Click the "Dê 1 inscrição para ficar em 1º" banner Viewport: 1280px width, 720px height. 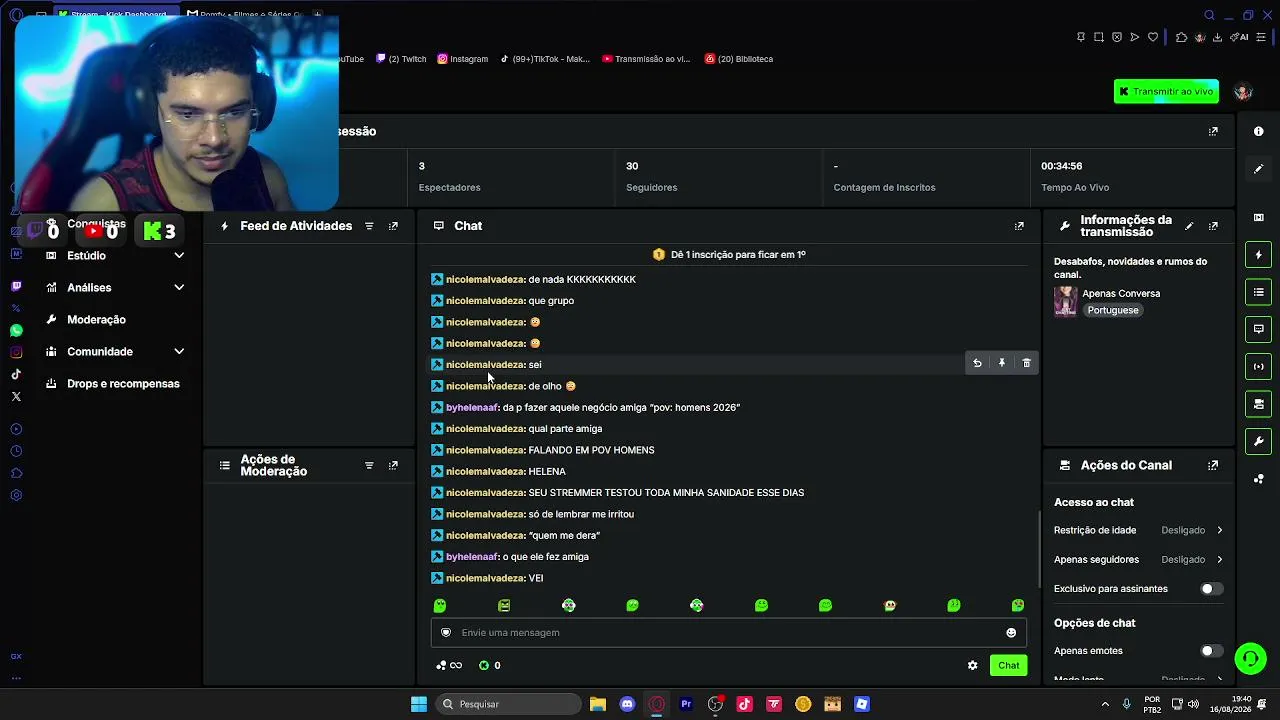[x=729, y=255]
